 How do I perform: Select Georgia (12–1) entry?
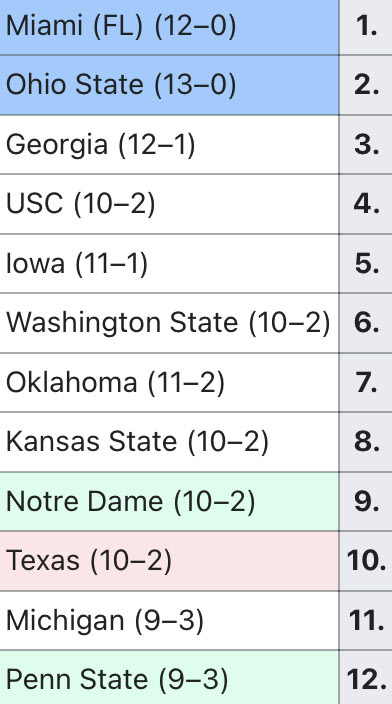point(169,145)
